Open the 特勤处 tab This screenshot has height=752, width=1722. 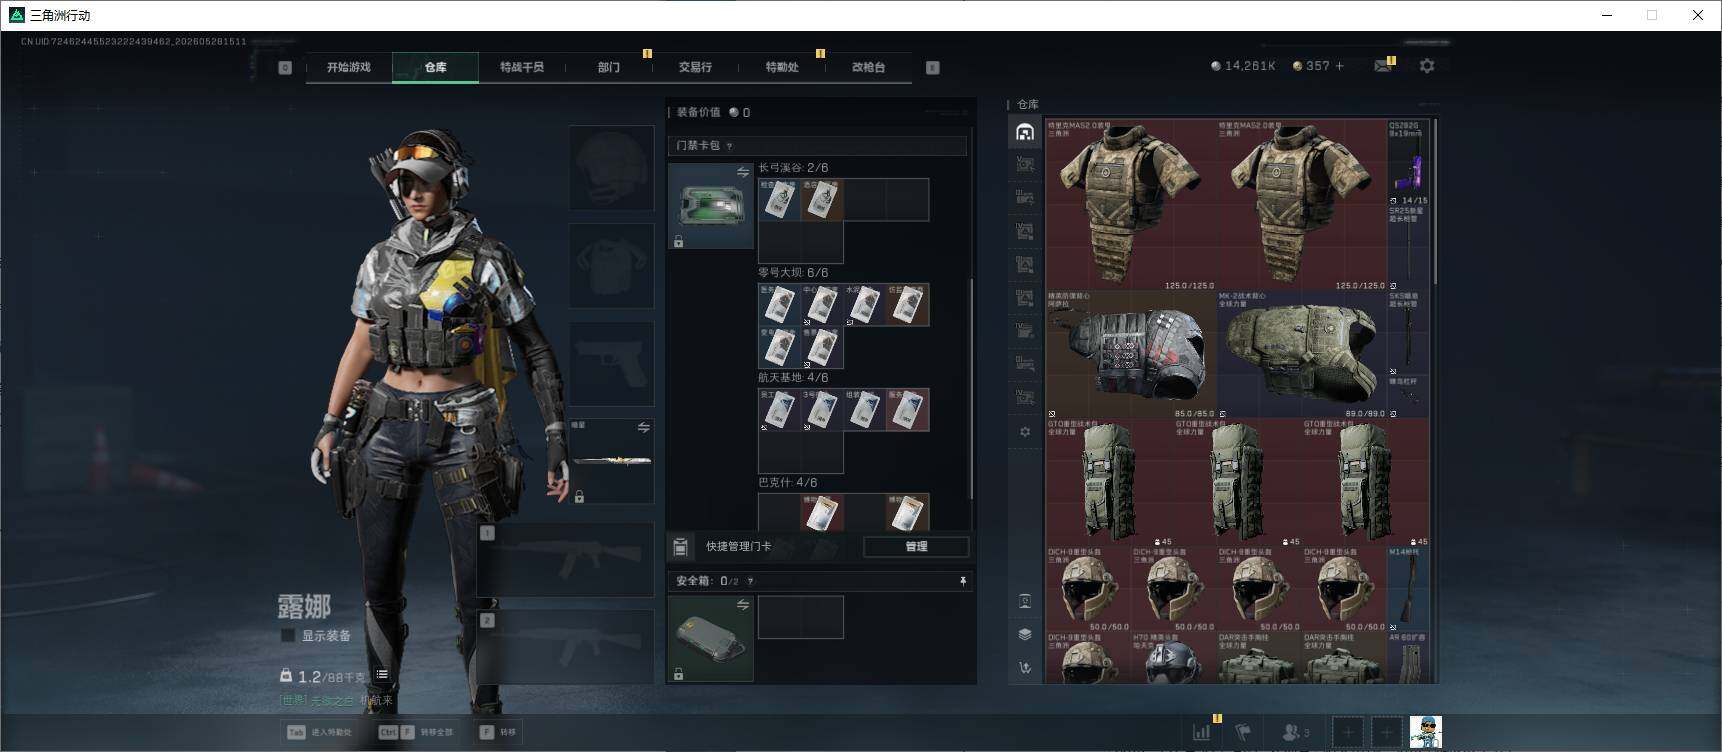click(x=782, y=67)
